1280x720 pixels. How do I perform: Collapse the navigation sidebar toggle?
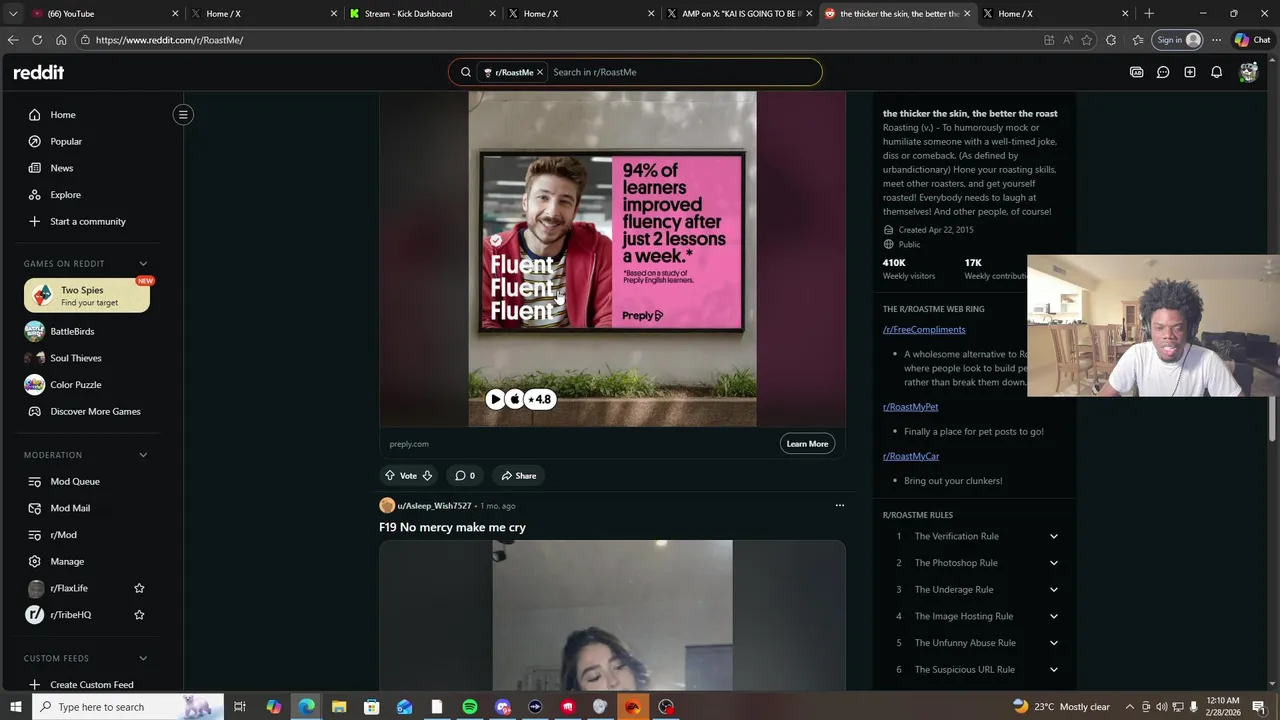[x=183, y=115]
